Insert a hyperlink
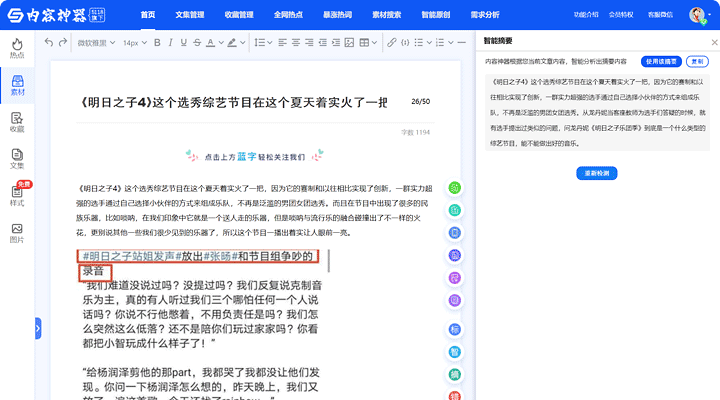 [392, 43]
